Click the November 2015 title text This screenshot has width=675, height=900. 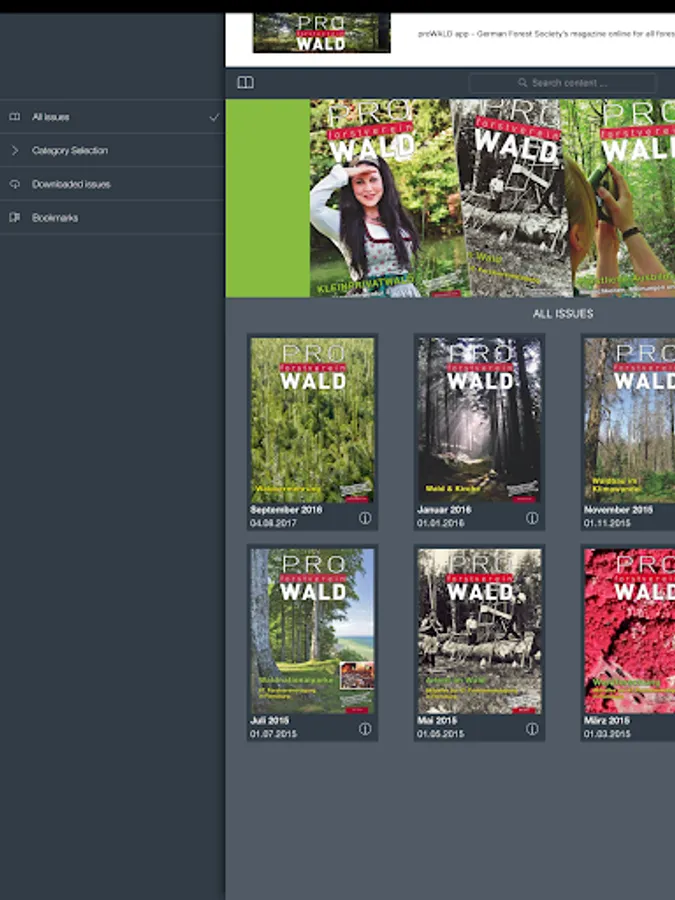618,510
